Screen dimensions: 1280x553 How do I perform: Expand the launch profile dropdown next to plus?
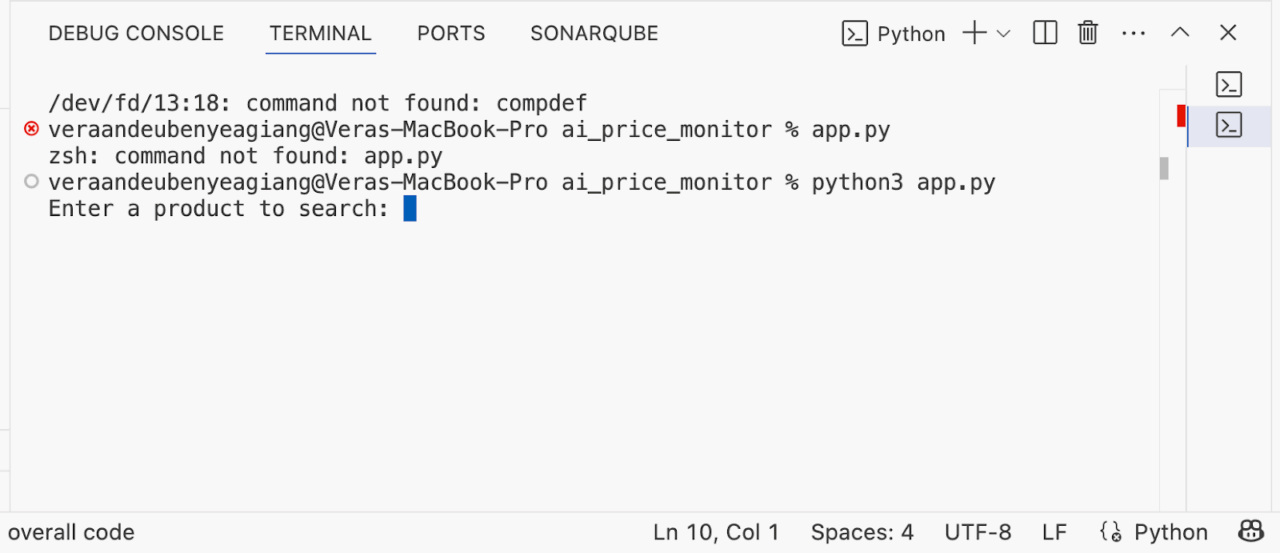[1004, 33]
